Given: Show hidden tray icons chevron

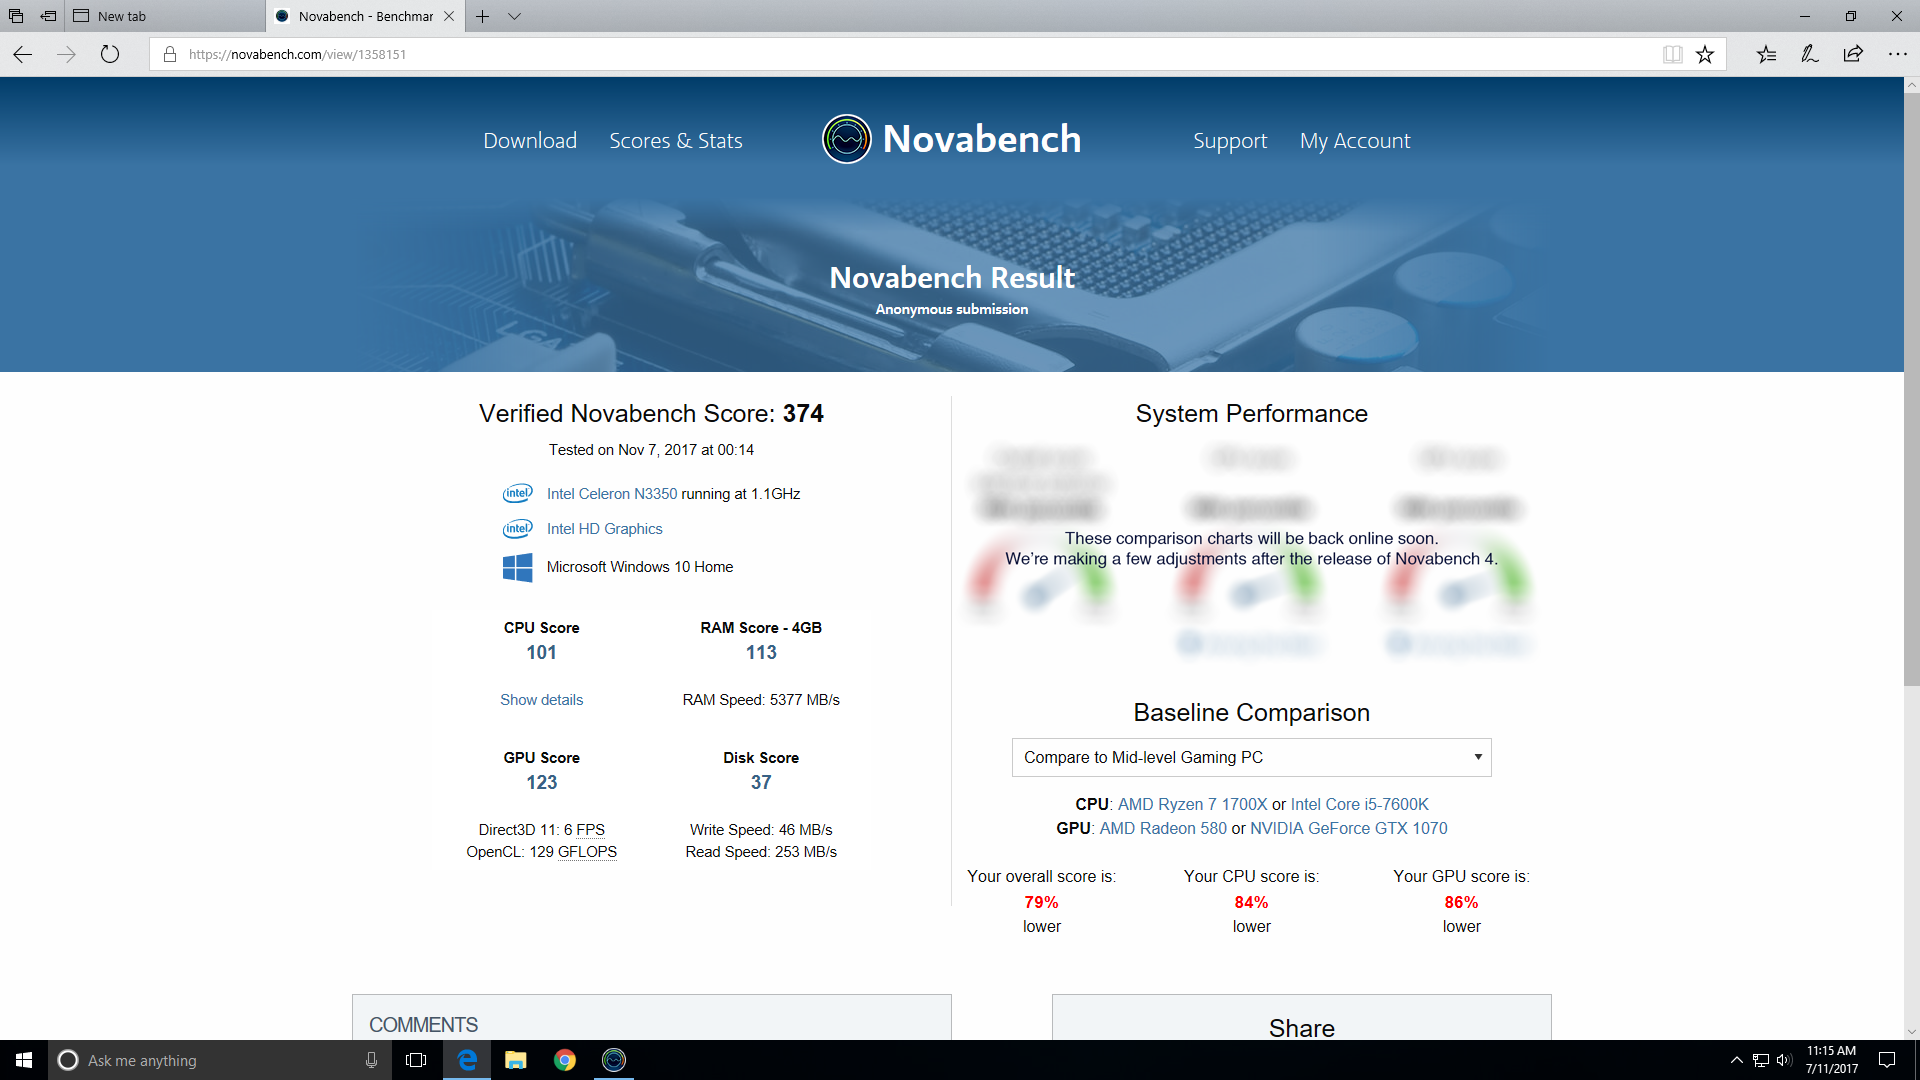Looking at the screenshot, I should click(x=1736, y=1060).
